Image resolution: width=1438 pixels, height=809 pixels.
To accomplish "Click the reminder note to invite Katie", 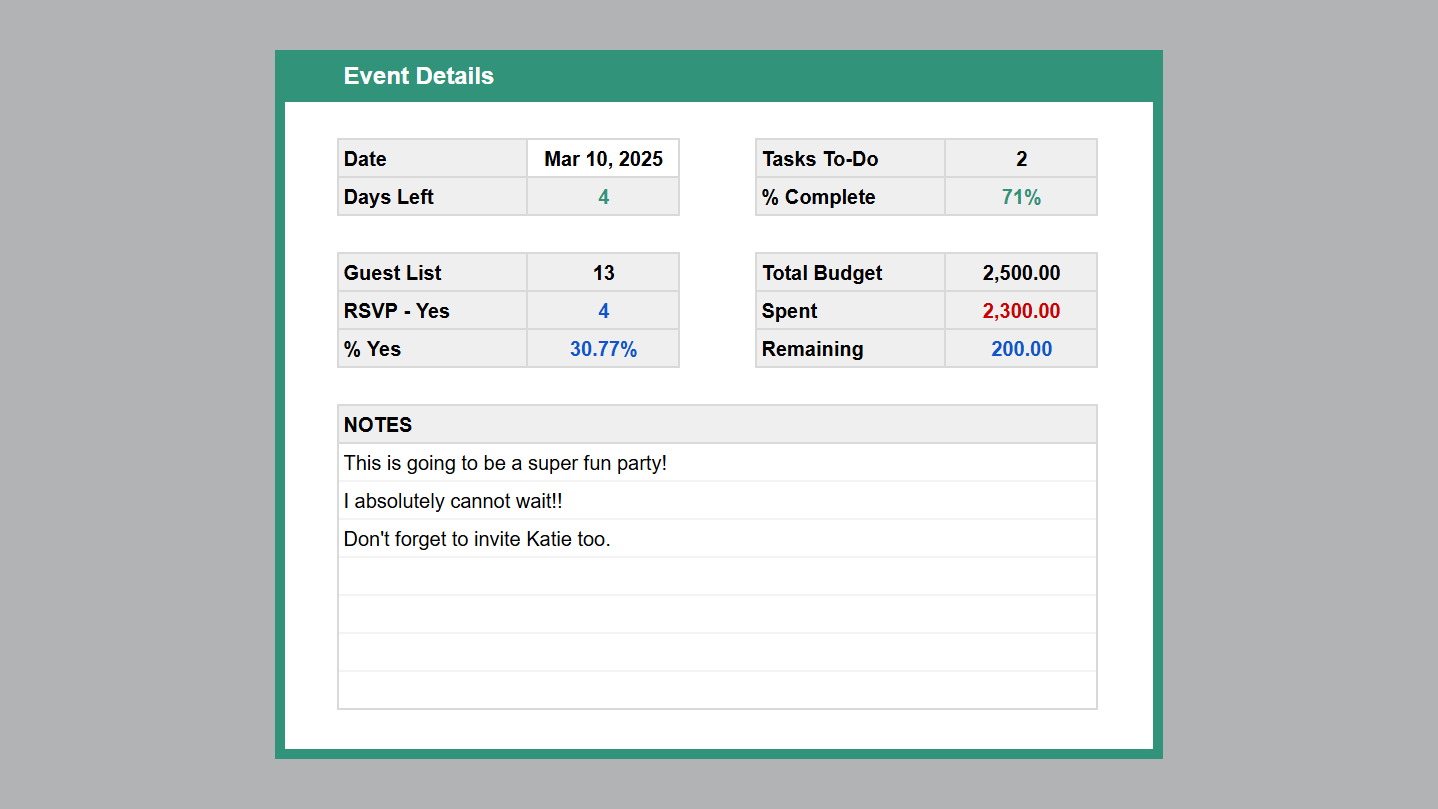I will coord(717,538).
